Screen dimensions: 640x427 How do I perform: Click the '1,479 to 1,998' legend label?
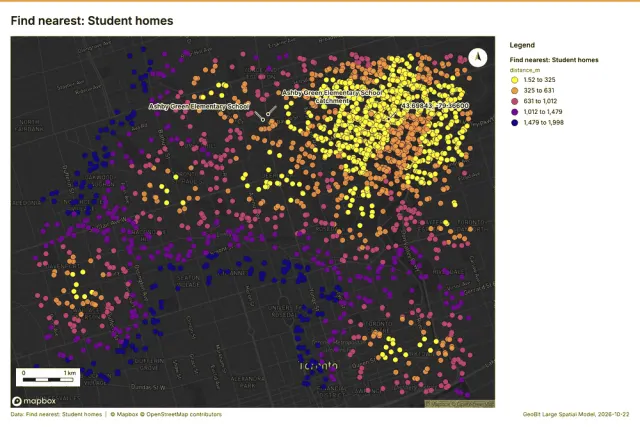[543, 122]
